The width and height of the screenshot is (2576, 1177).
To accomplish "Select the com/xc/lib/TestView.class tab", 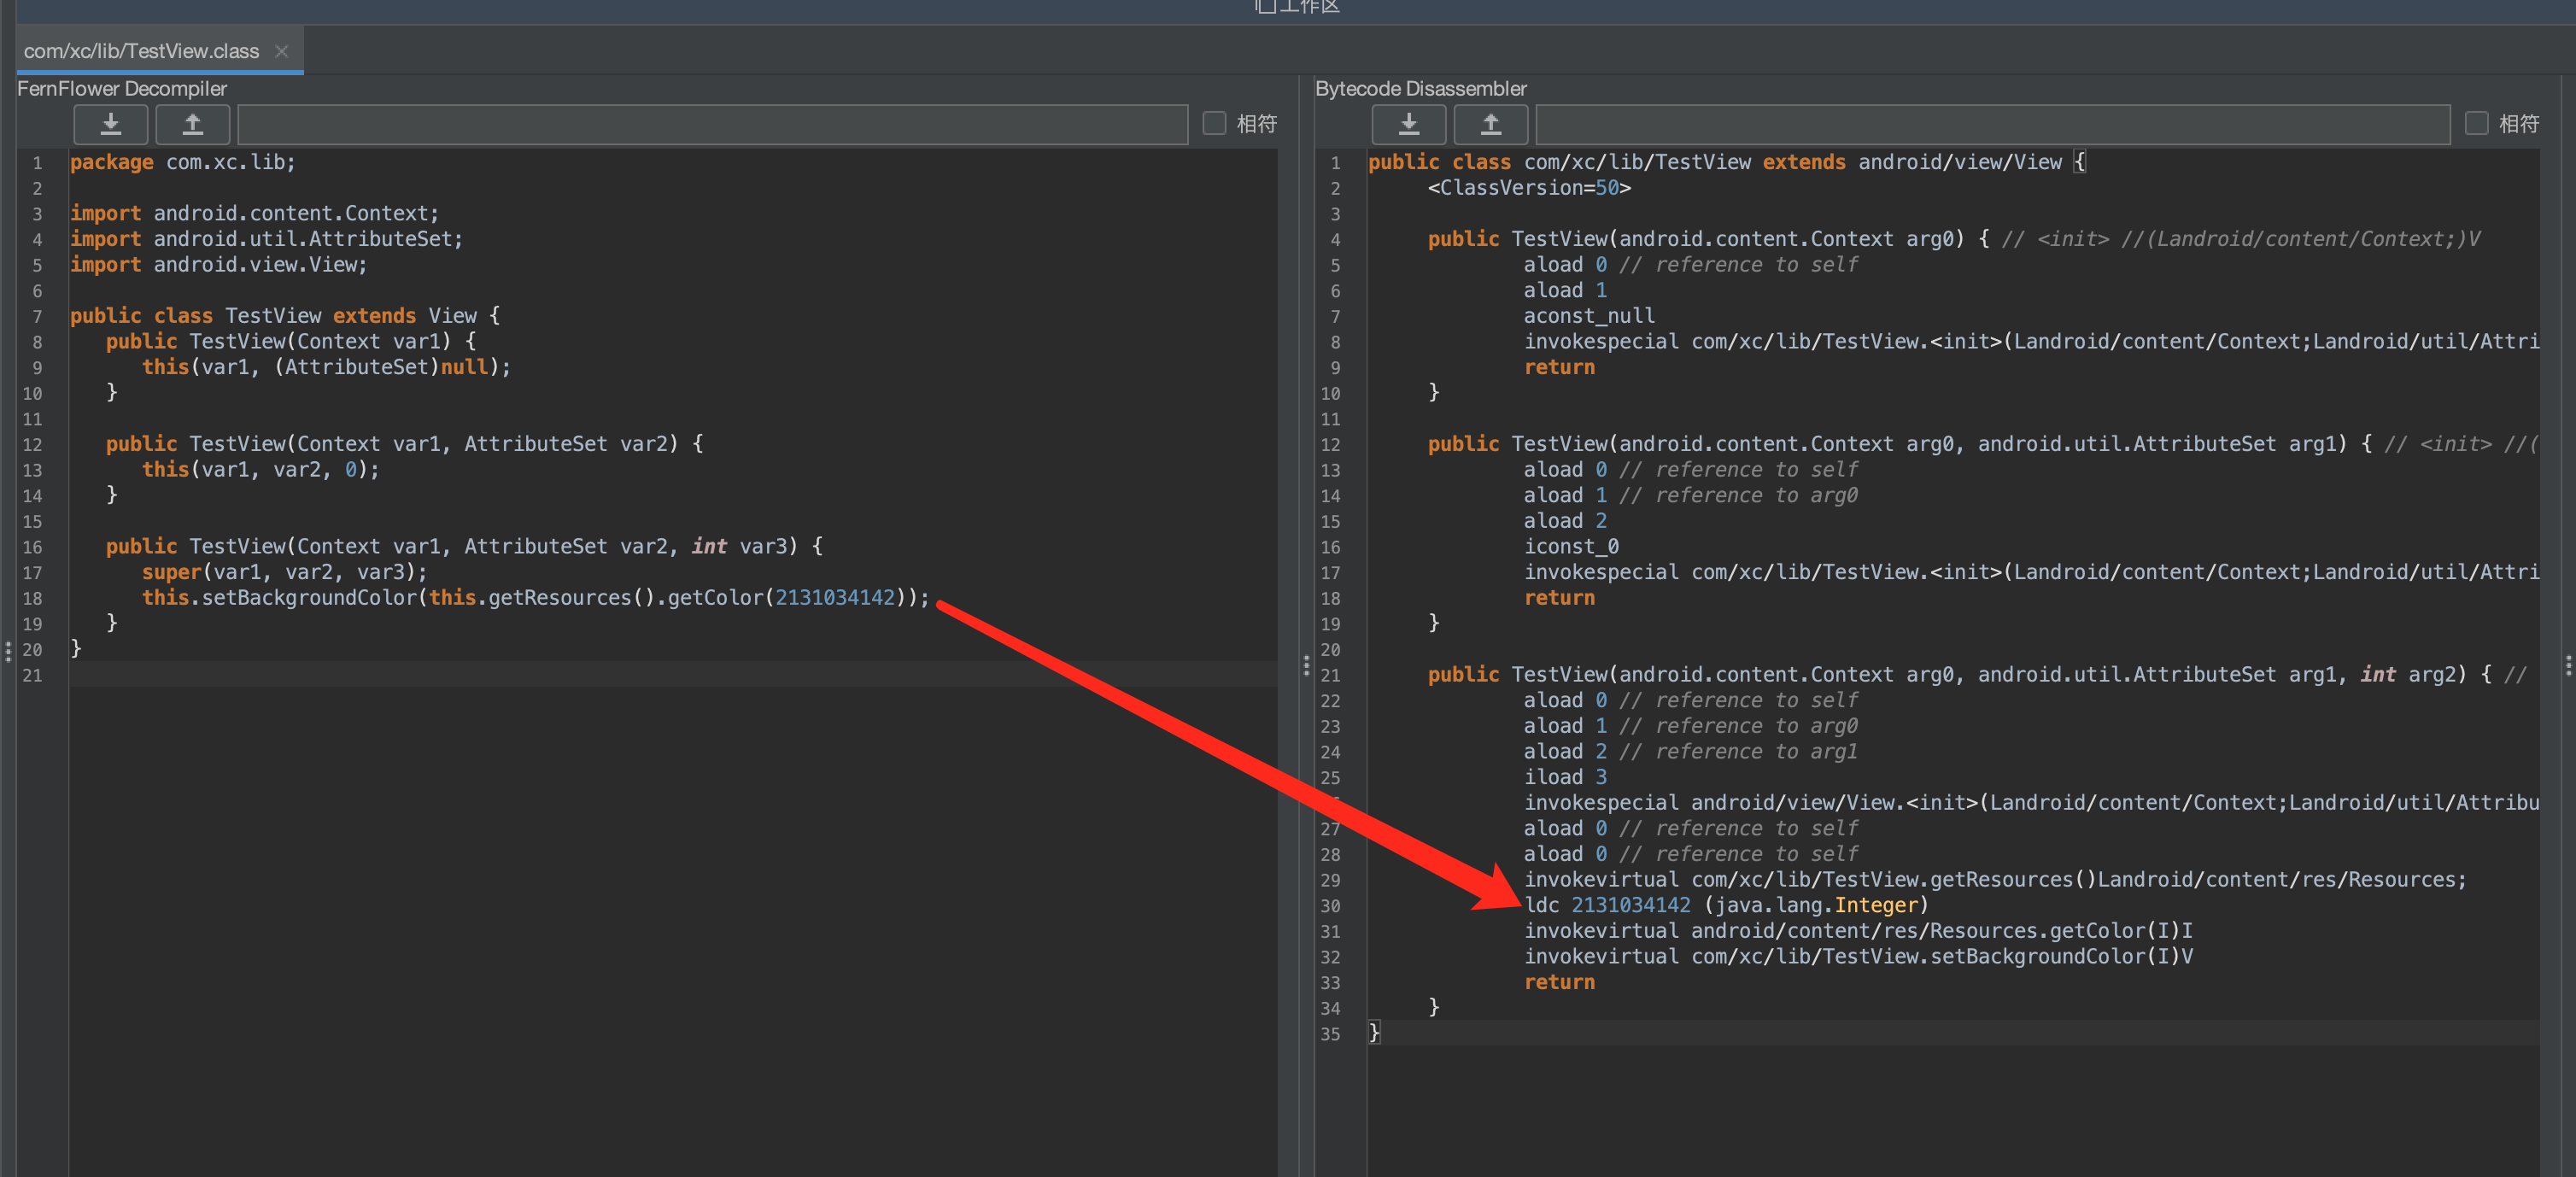I will tap(141, 51).
